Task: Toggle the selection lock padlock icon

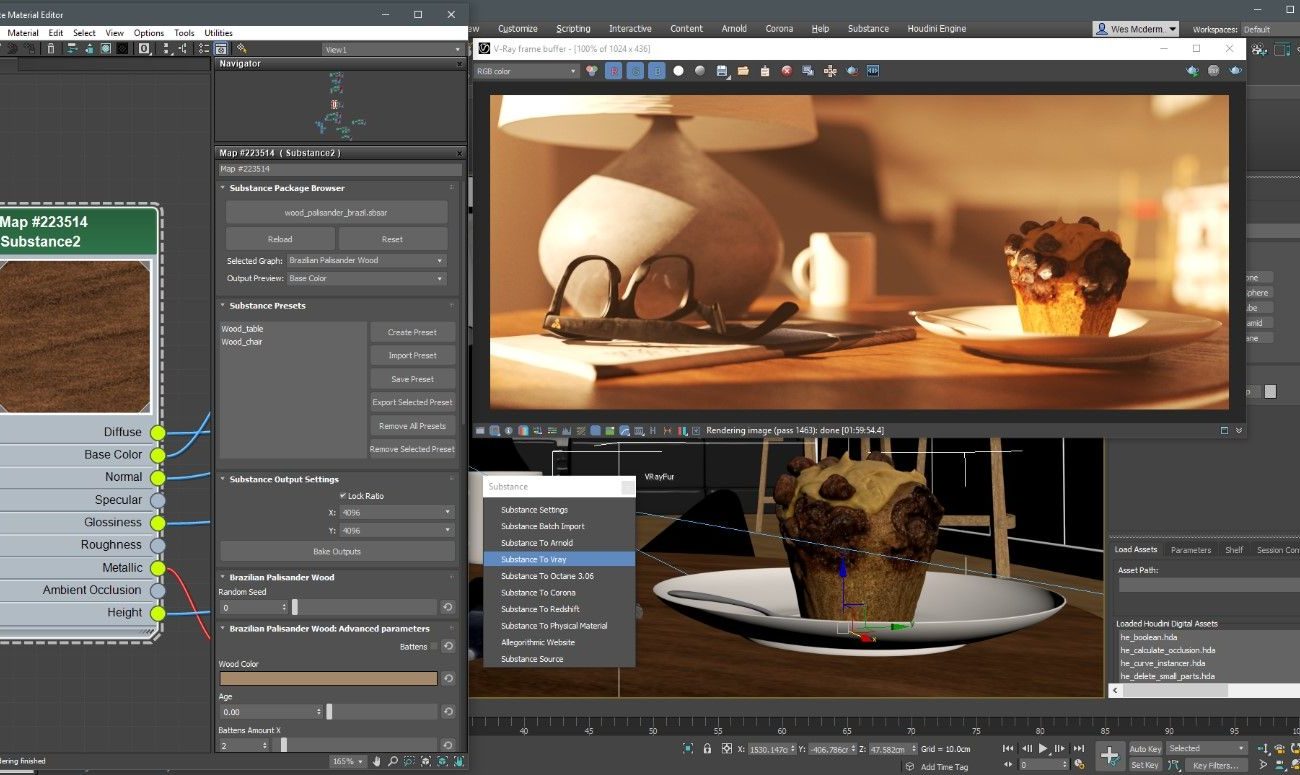Action: 707,748
